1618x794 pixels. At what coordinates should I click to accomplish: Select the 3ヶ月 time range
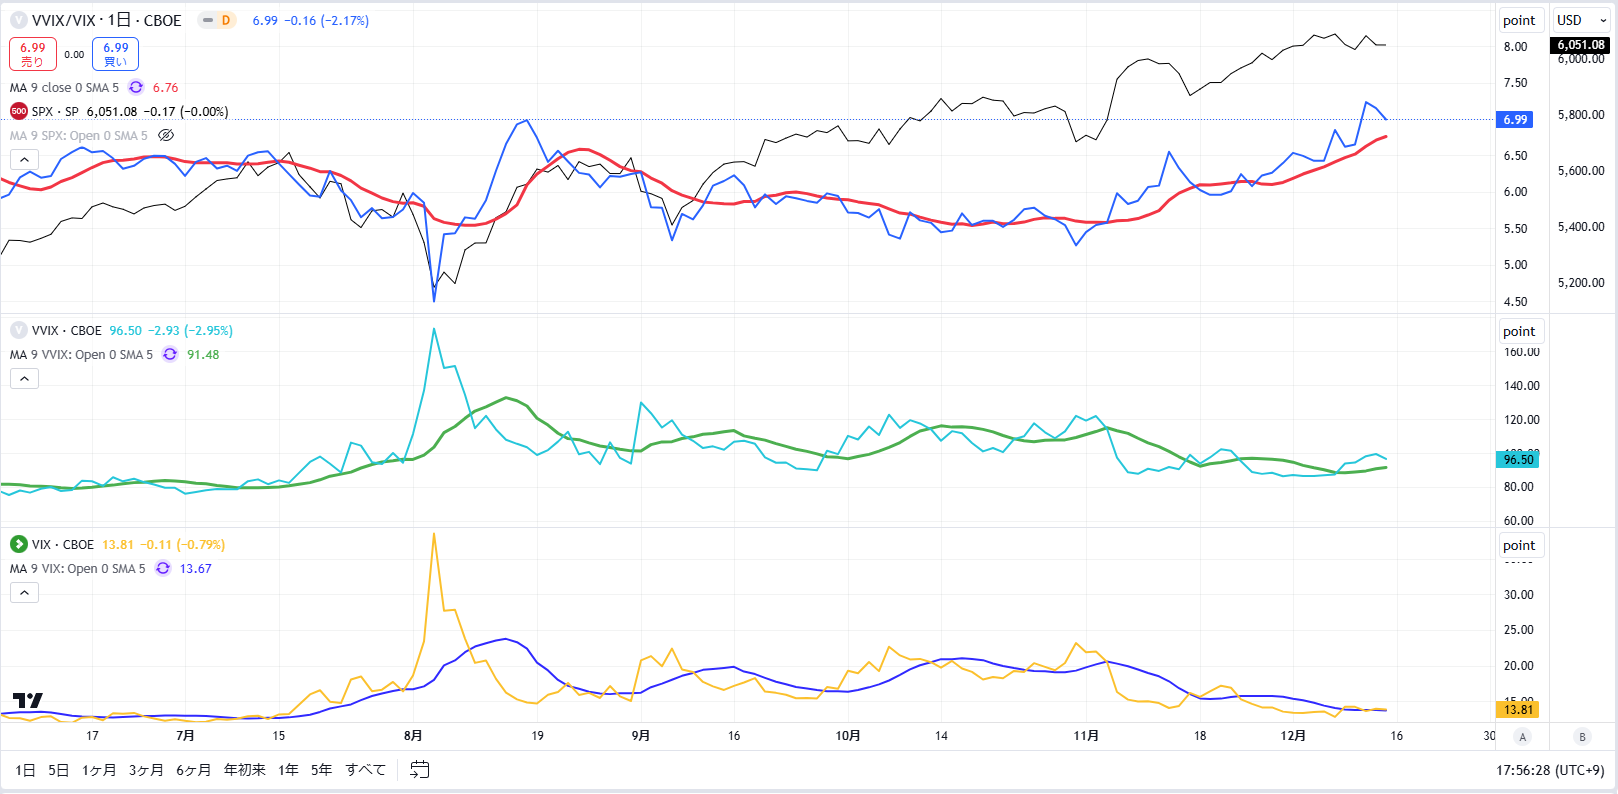click(x=146, y=769)
